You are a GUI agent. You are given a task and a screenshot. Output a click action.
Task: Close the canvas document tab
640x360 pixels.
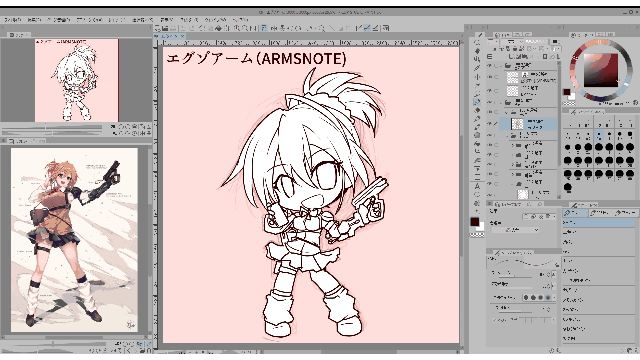pos(182,36)
